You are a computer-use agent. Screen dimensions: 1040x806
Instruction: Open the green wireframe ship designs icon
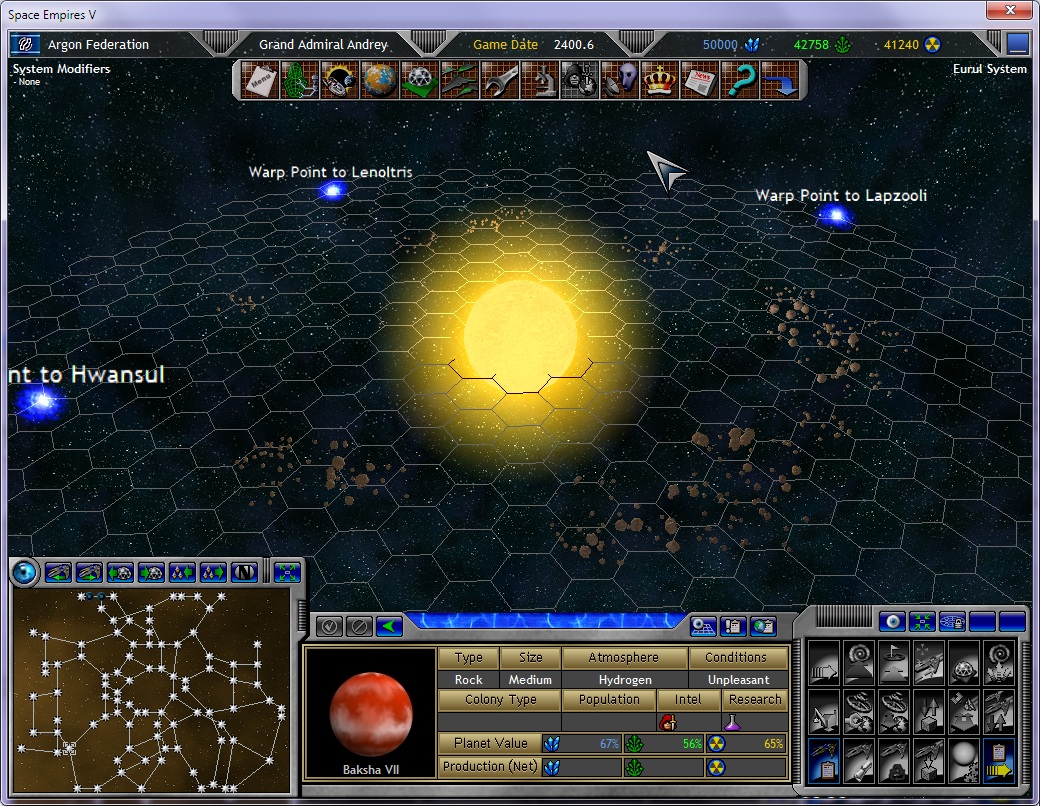(300, 80)
